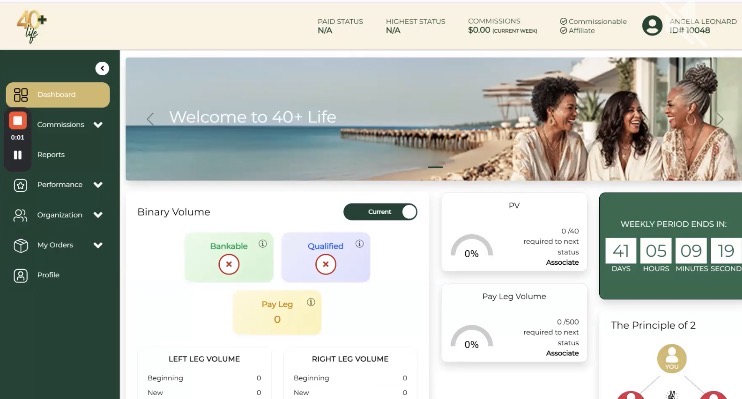Pause the screen recording
Image resolution: width=742 pixels, height=399 pixels.
point(18,155)
